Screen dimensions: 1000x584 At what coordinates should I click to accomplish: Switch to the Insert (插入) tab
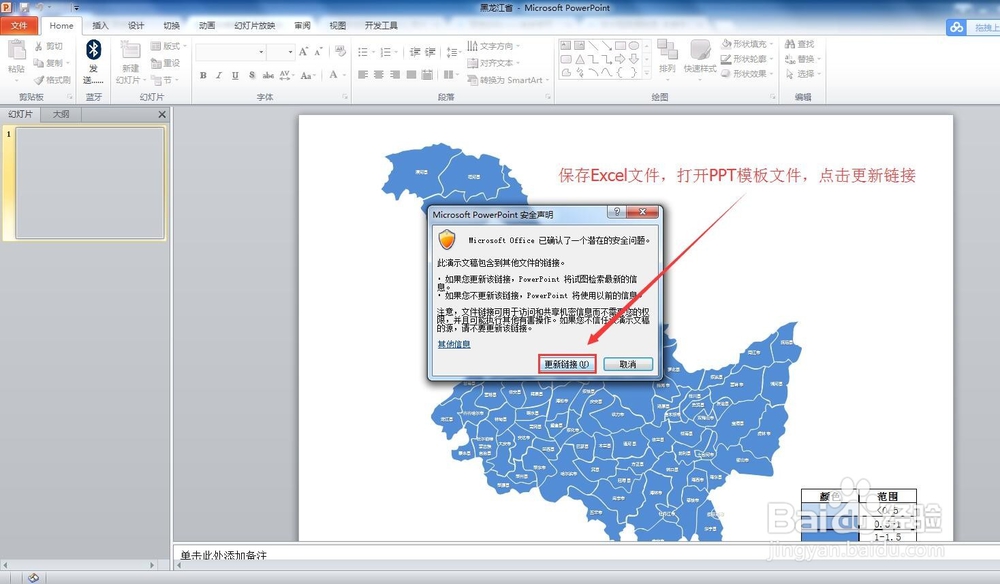point(100,26)
